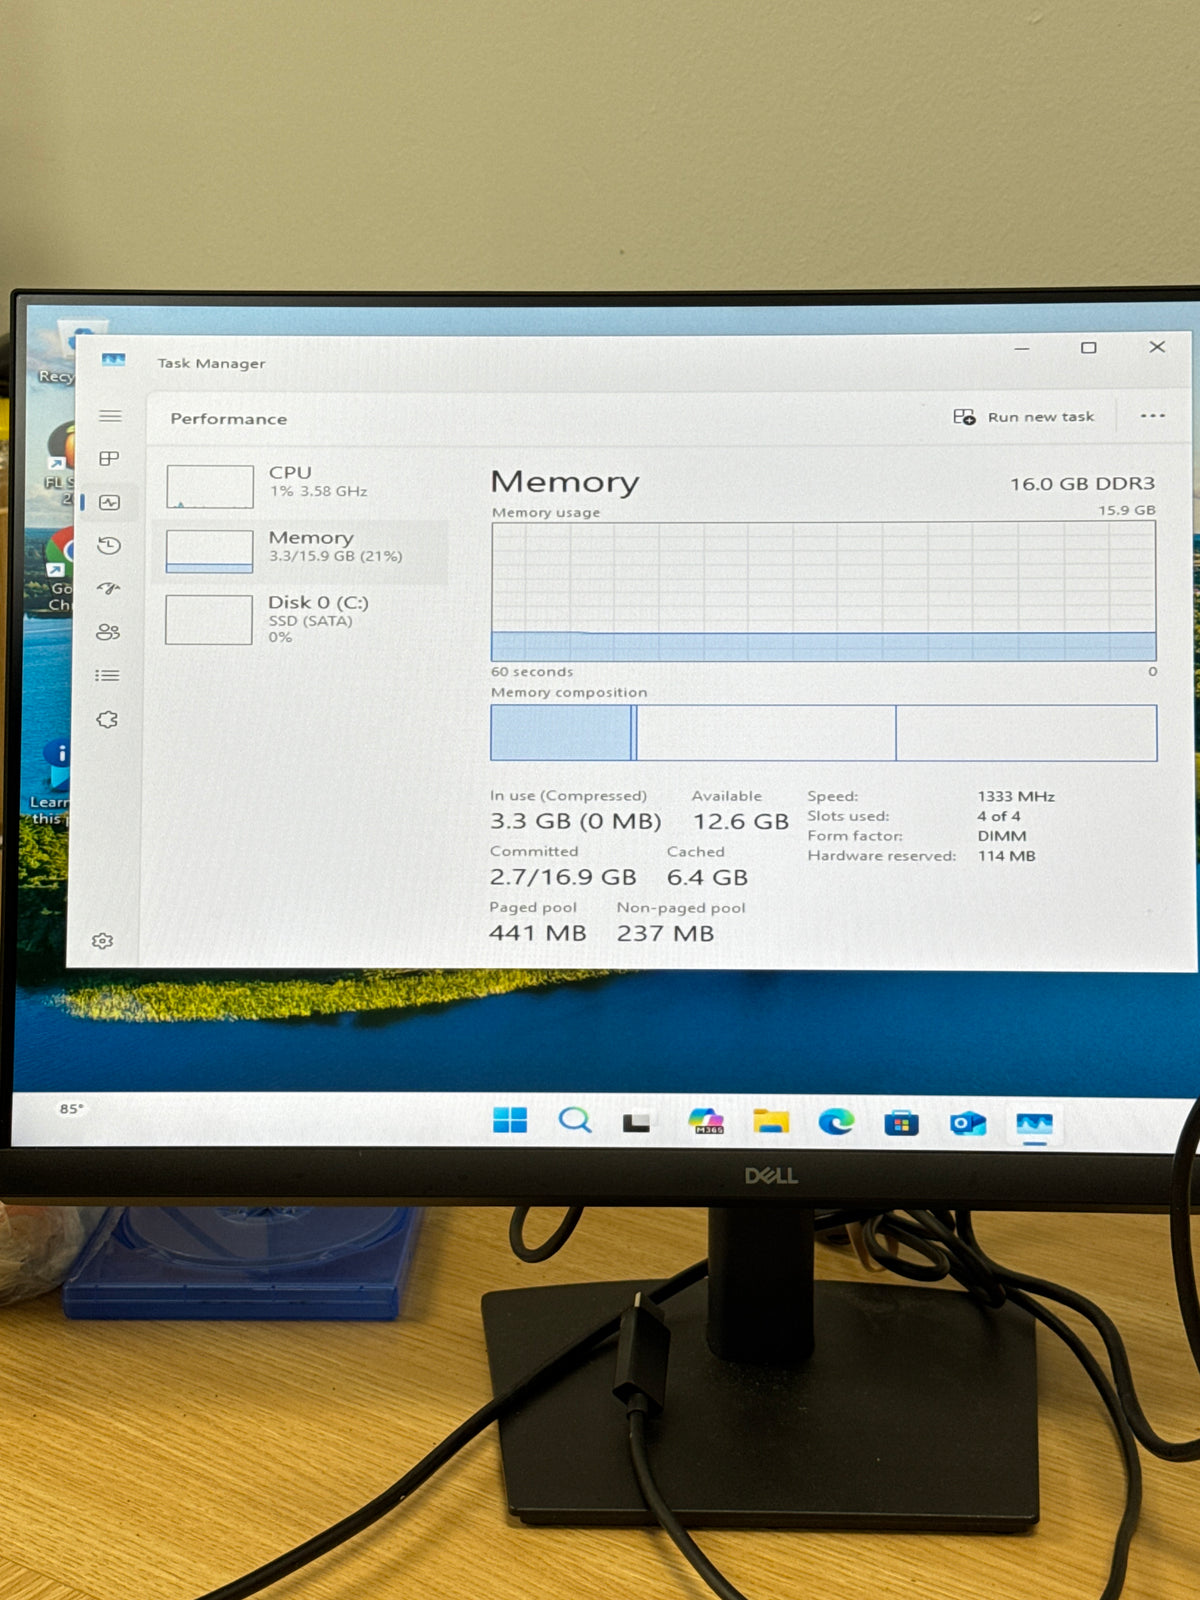Click the Memory usage graph
Viewport: 1200px width, 1600px height.
(823, 591)
